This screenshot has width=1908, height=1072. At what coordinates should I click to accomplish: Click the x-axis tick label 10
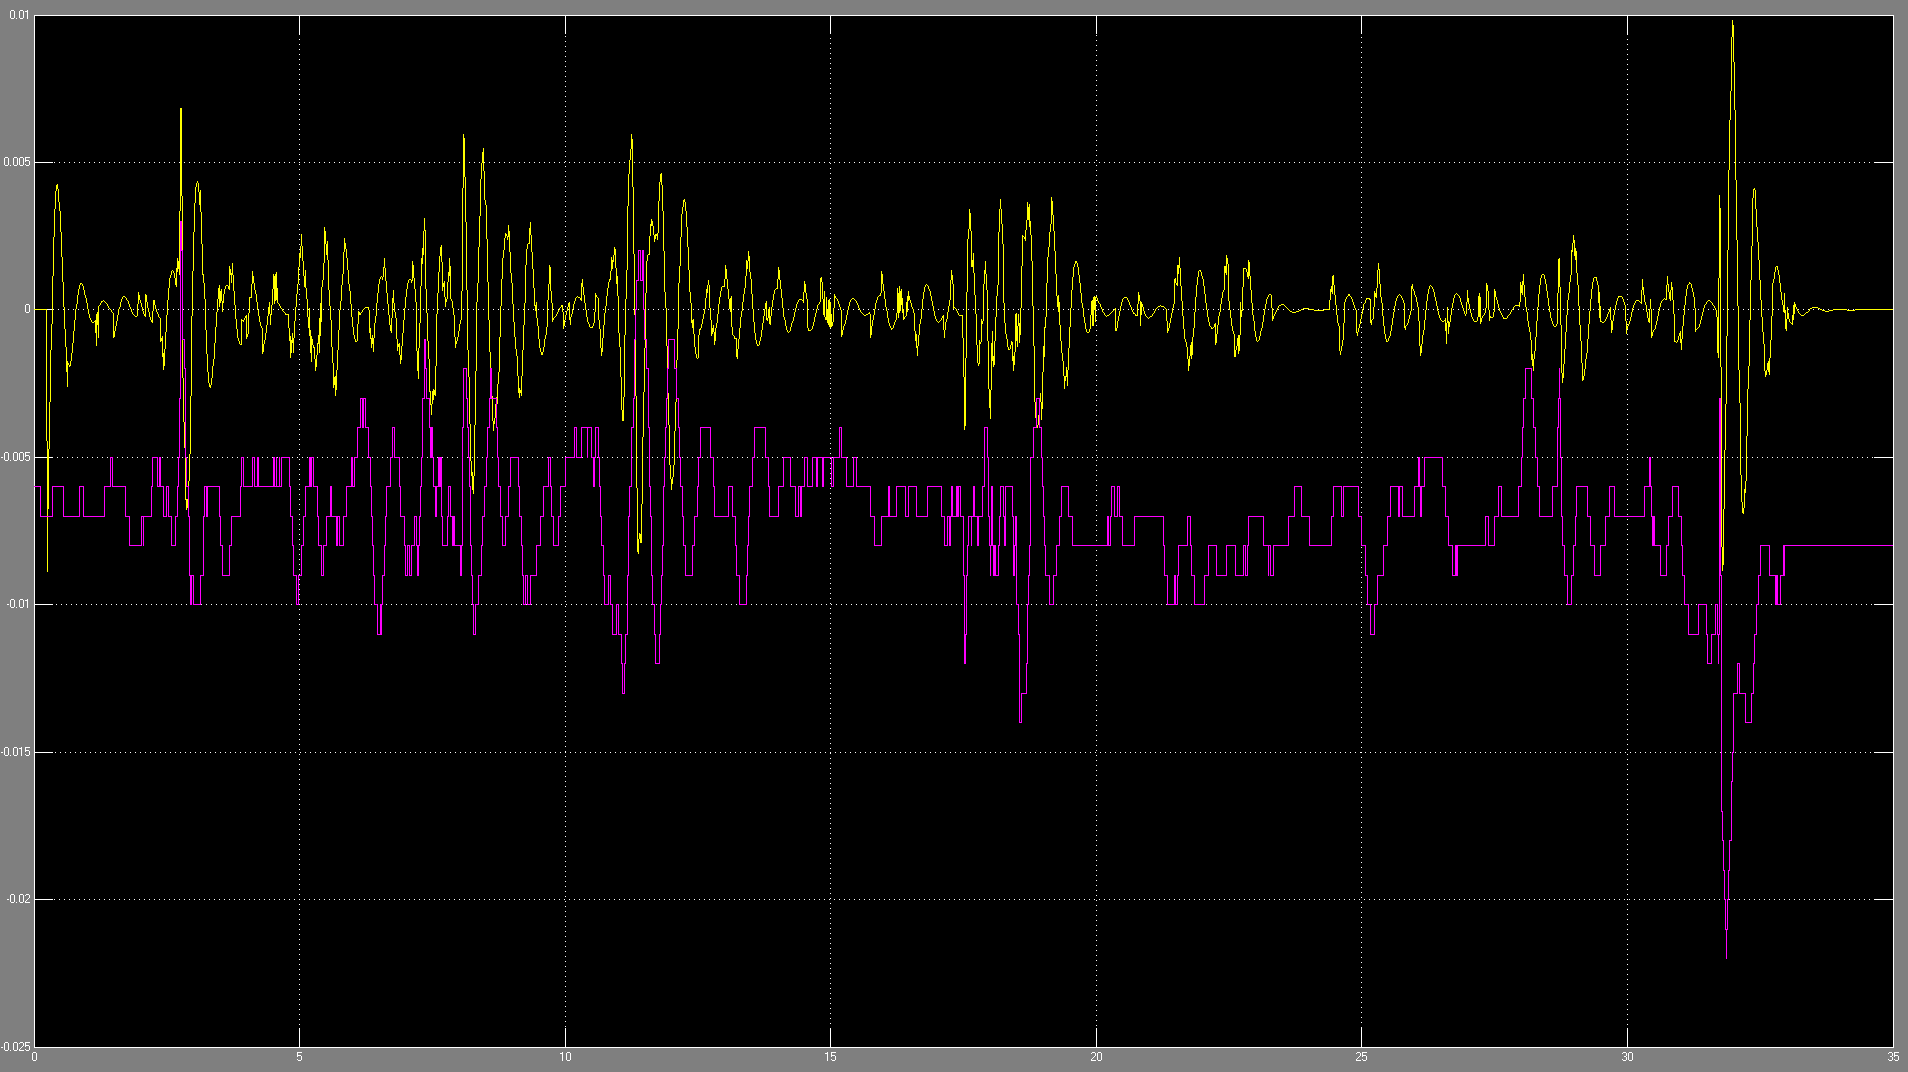point(565,1057)
